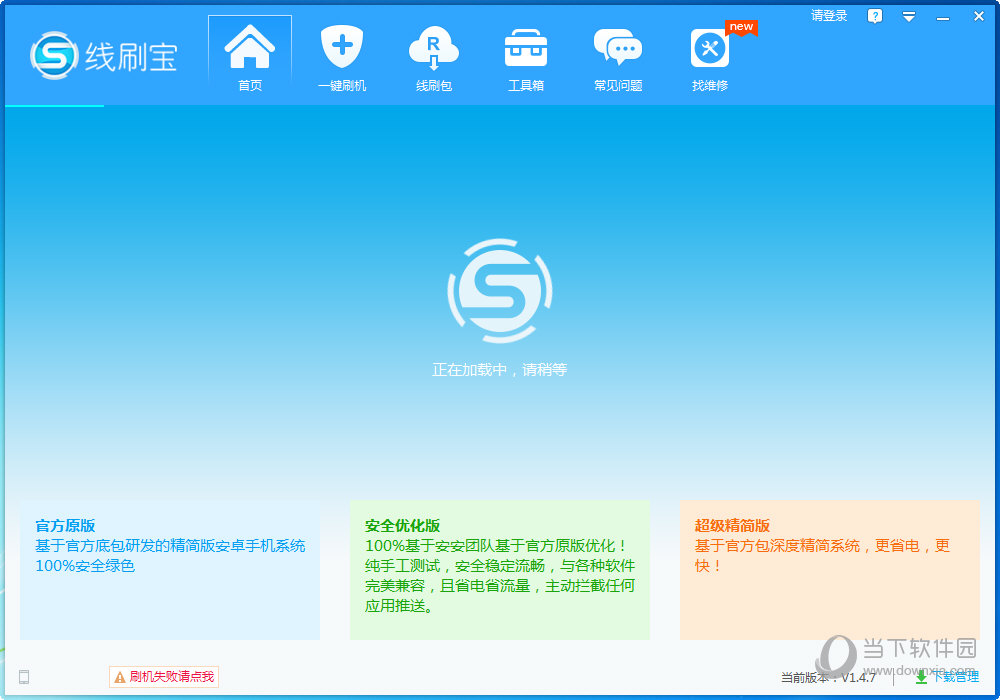Open the help question mark icon
1000x700 pixels.
875,16
